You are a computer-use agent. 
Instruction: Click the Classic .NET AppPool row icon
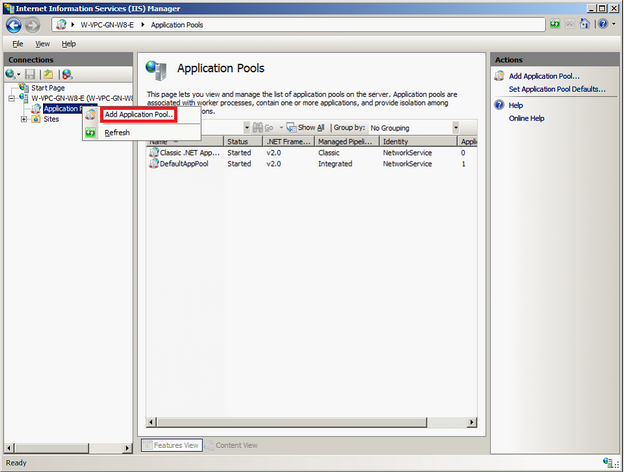pyautogui.click(x=154, y=152)
